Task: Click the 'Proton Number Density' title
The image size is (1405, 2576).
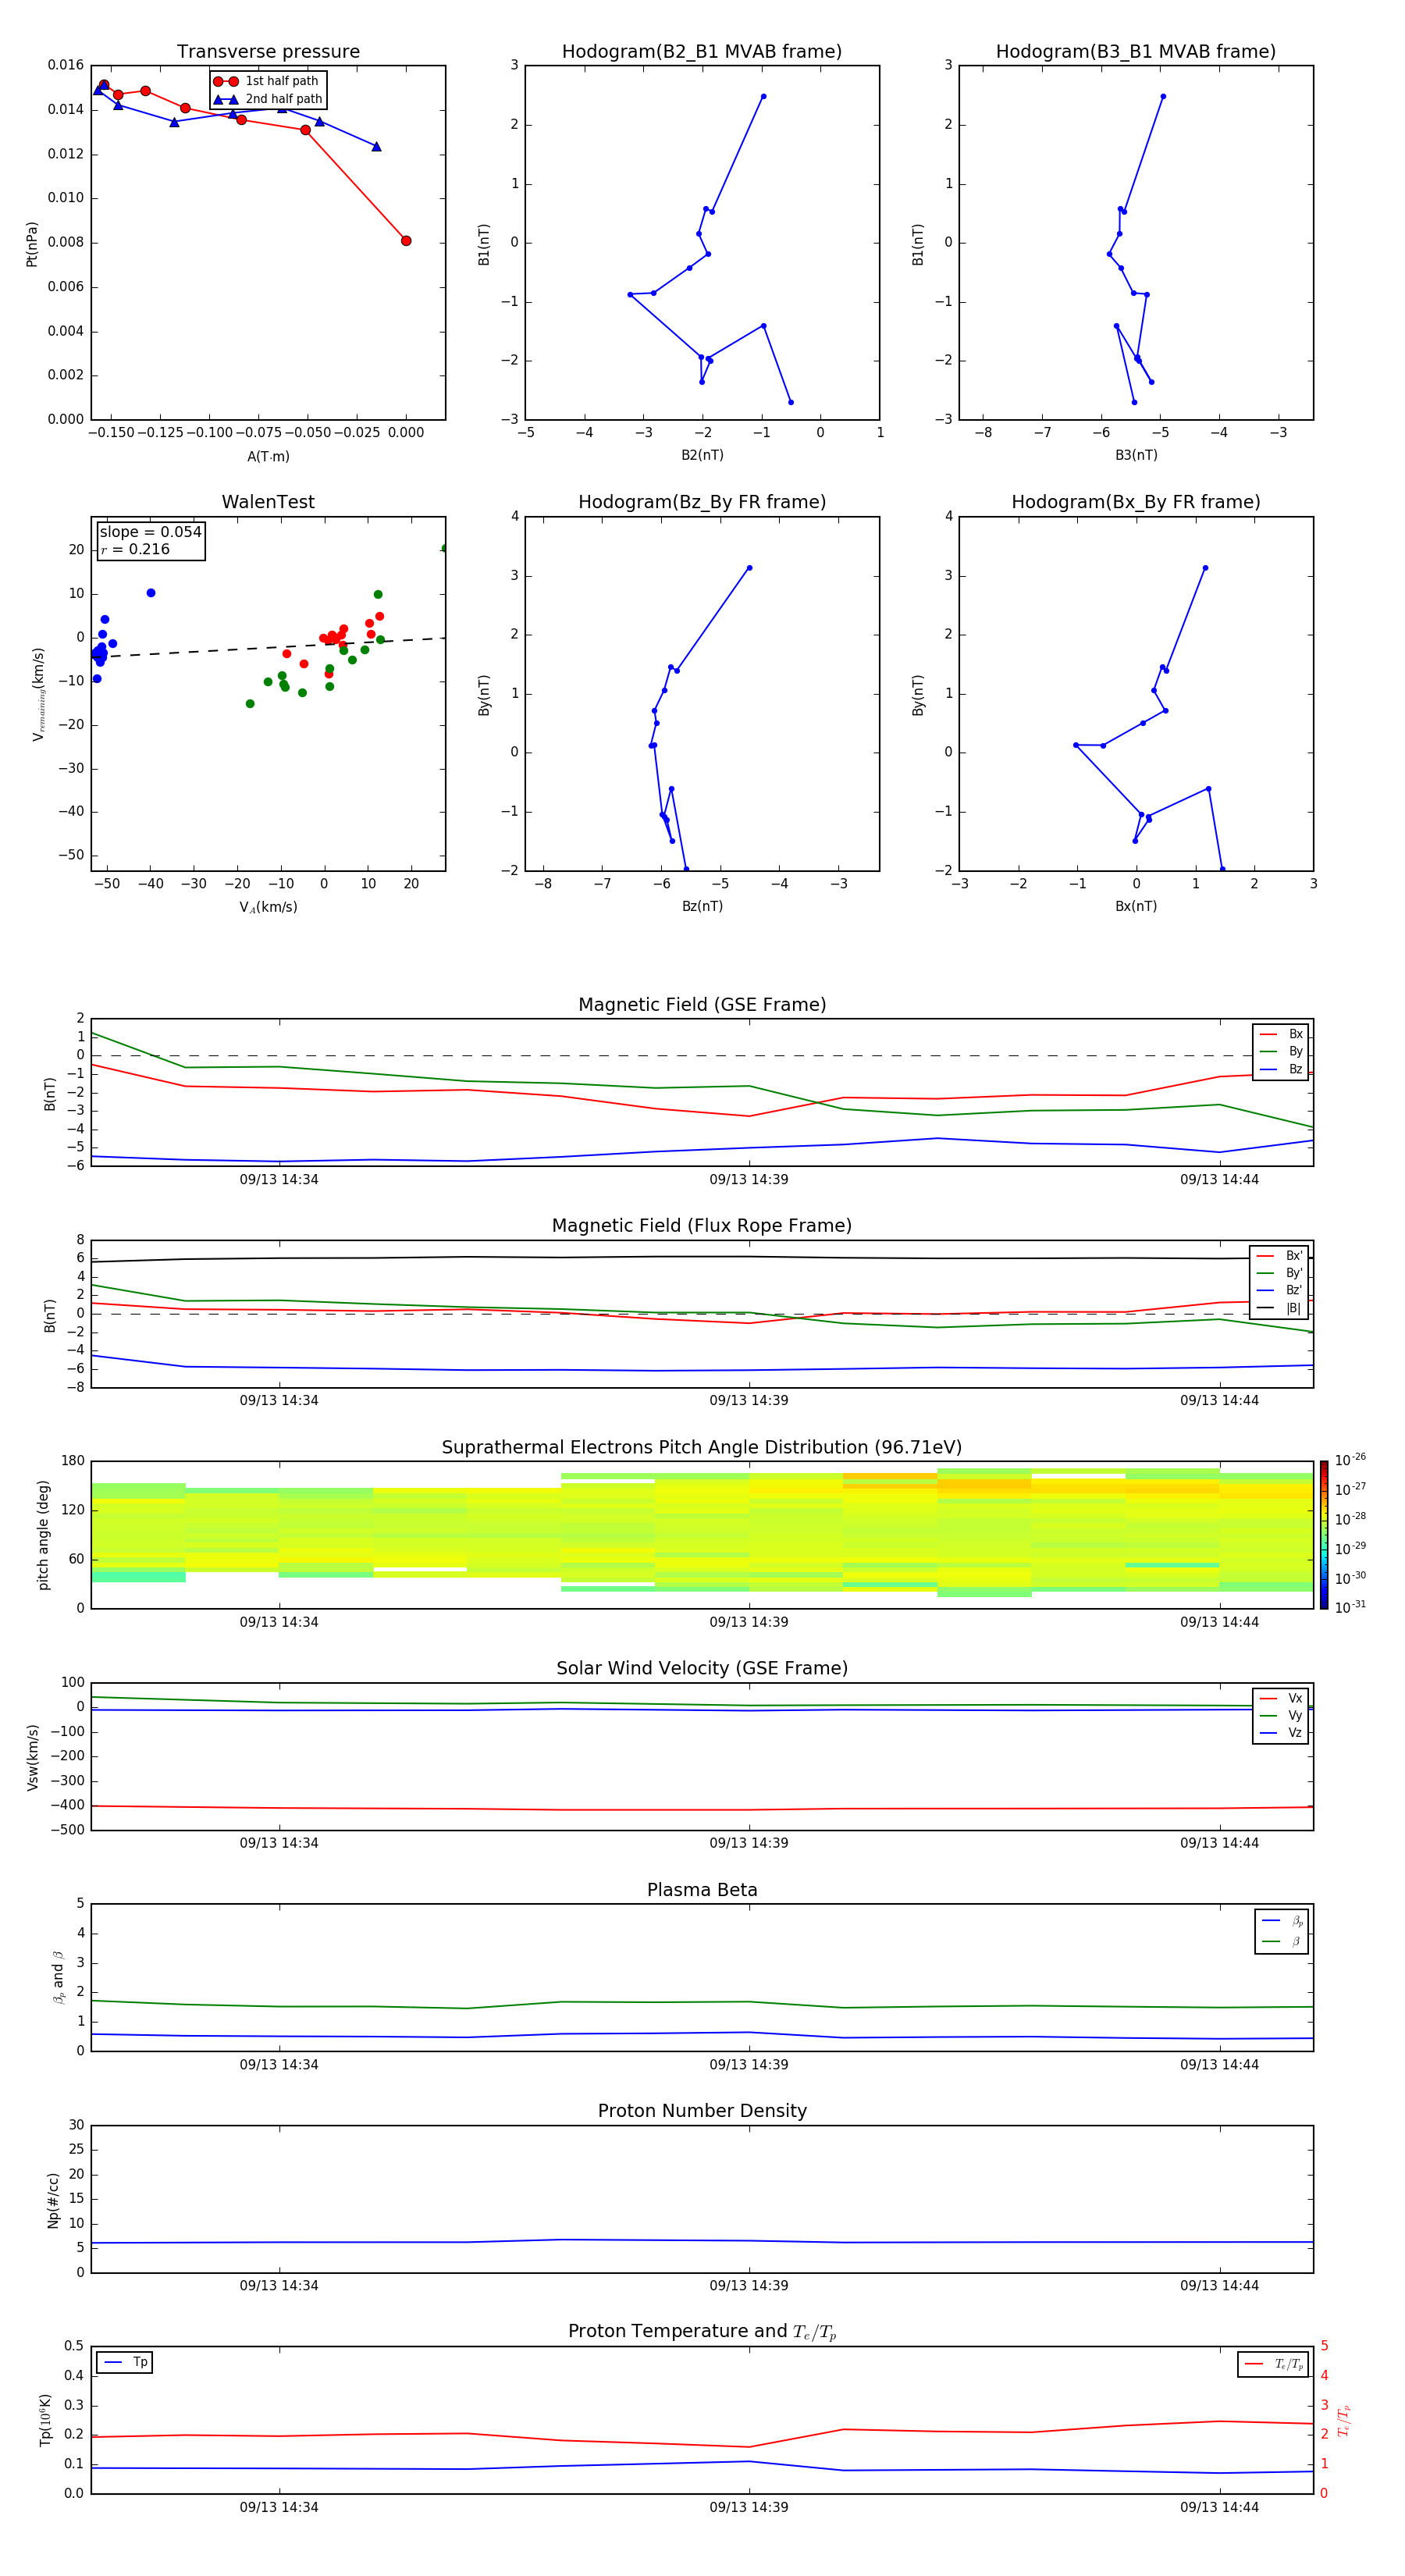Action: pyautogui.click(x=702, y=2111)
